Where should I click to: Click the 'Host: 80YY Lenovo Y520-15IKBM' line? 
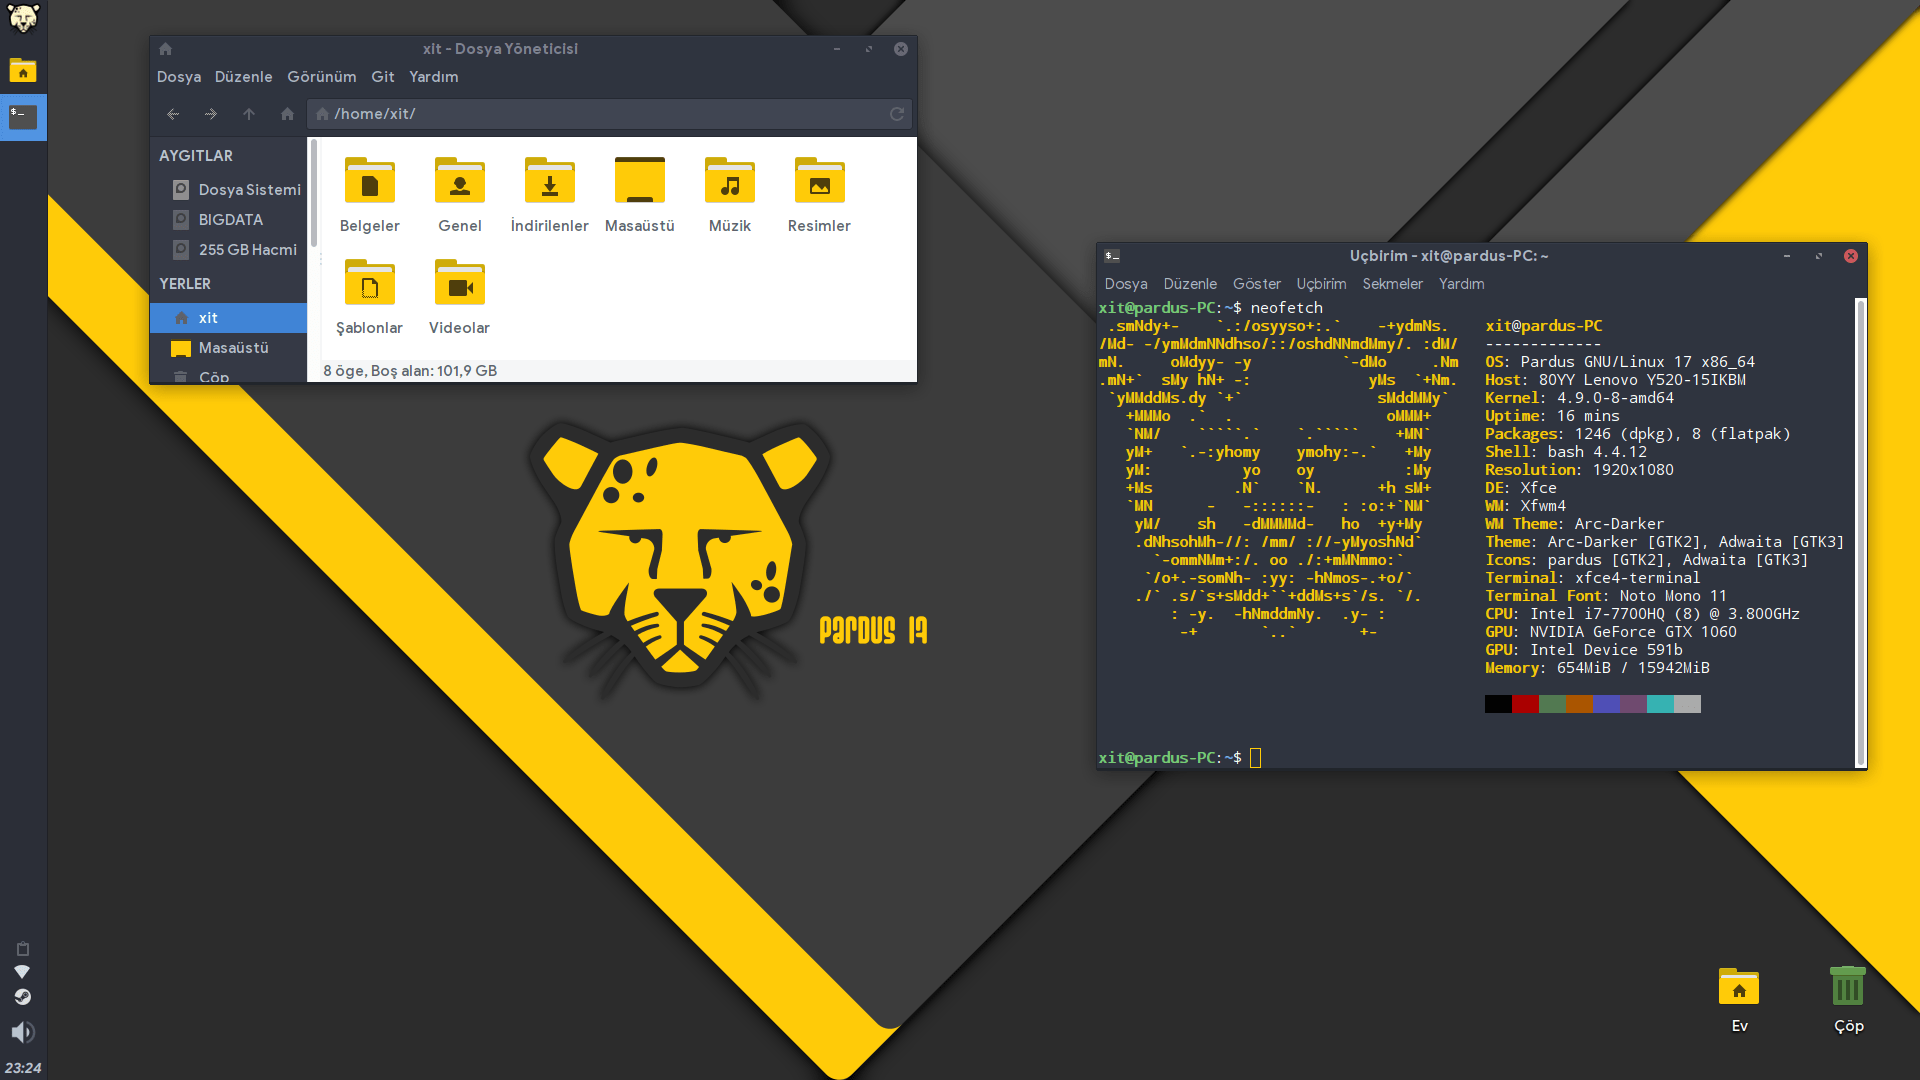point(1615,380)
